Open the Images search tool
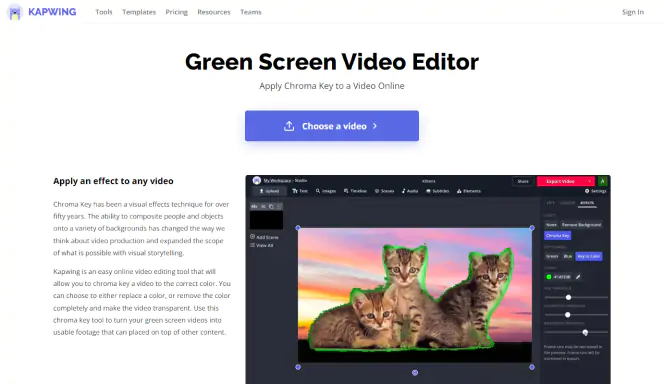 326,191
